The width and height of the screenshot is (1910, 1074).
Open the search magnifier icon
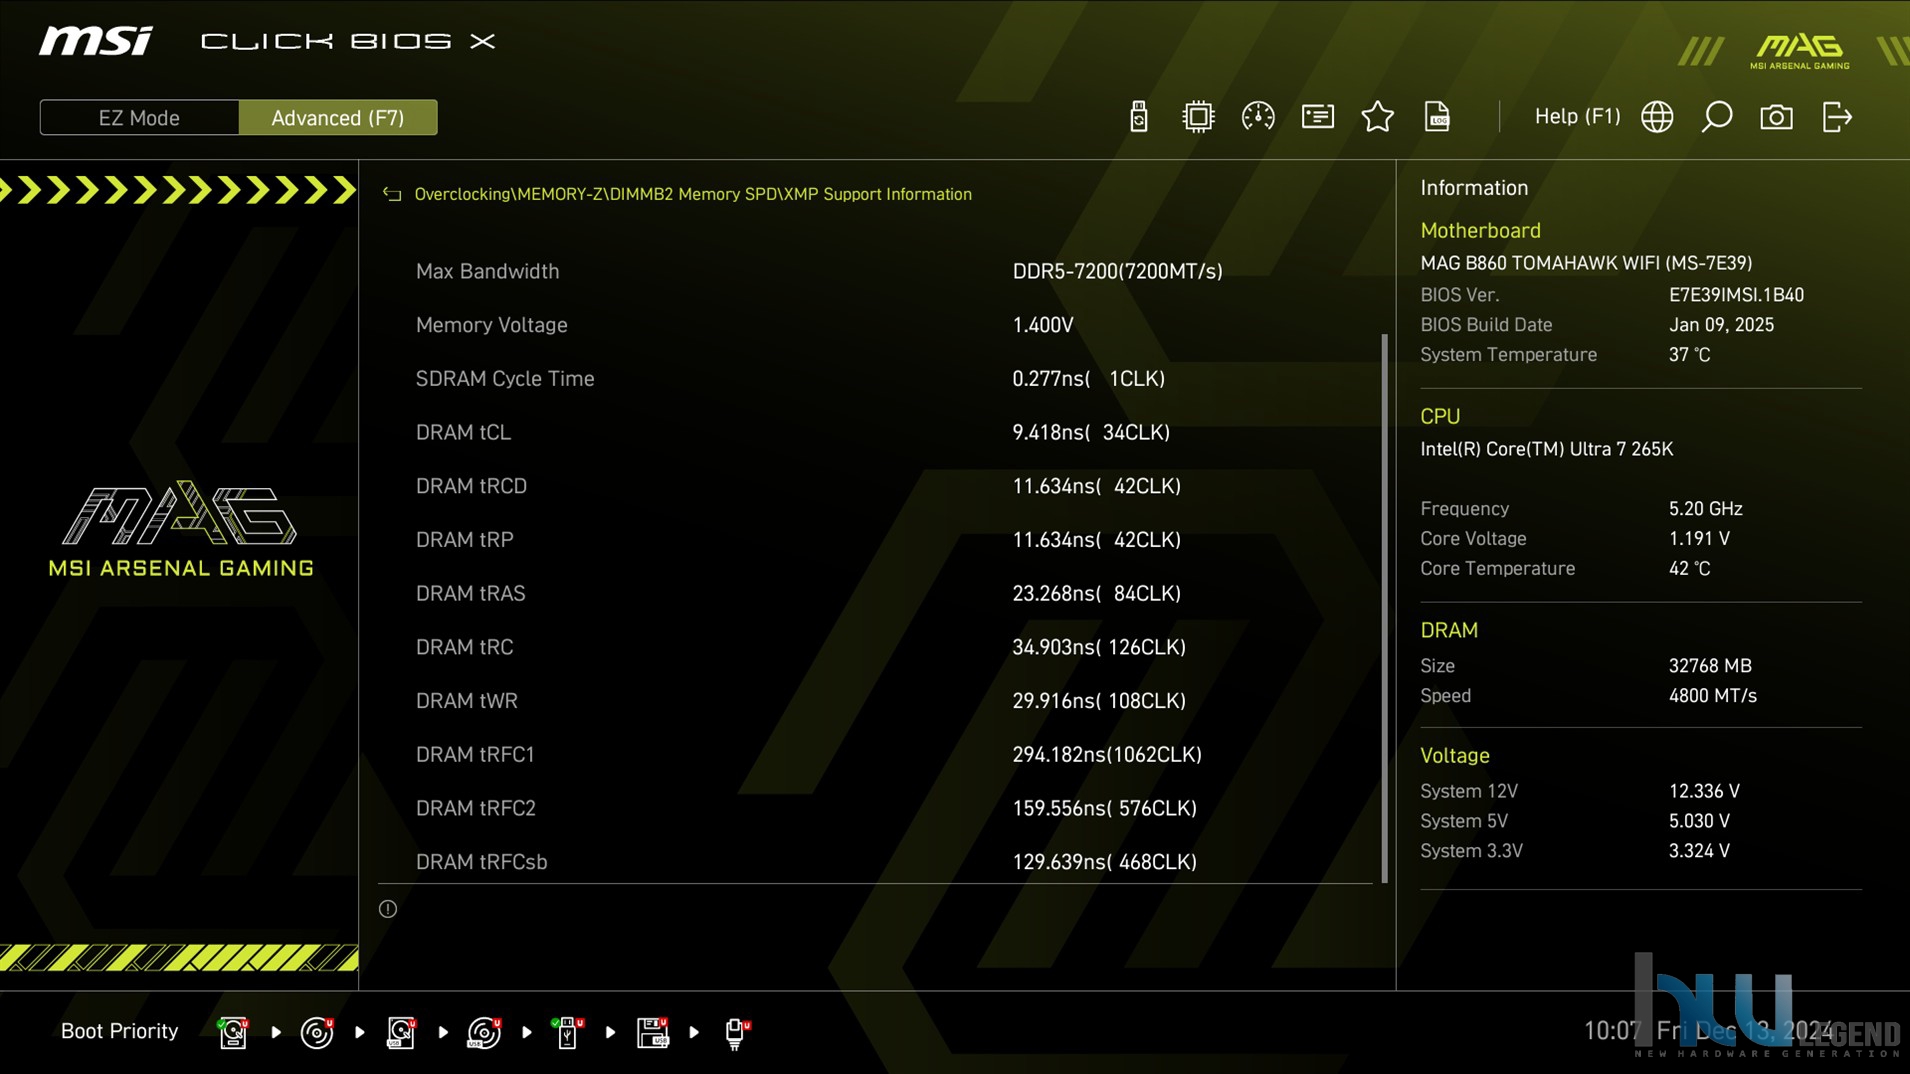click(x=1717, y=117)
